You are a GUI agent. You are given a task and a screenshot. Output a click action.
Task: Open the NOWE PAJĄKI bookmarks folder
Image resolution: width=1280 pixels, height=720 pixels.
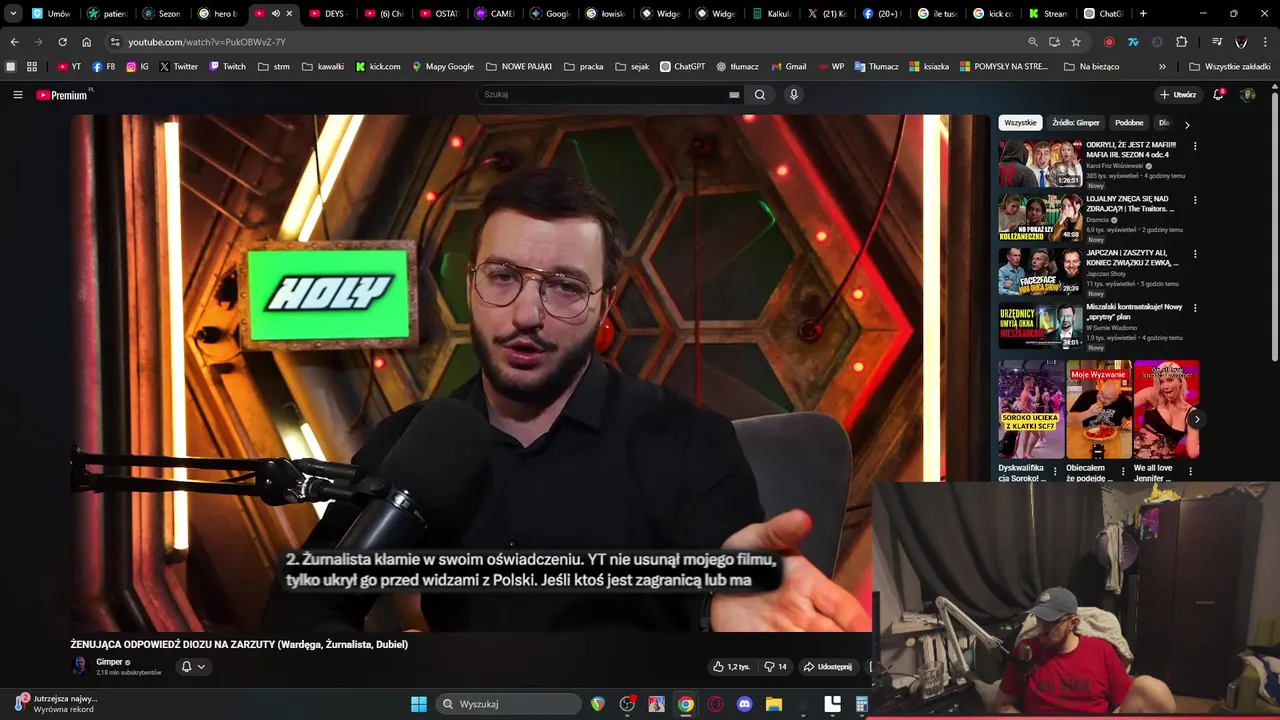click(x=519, y=67)
